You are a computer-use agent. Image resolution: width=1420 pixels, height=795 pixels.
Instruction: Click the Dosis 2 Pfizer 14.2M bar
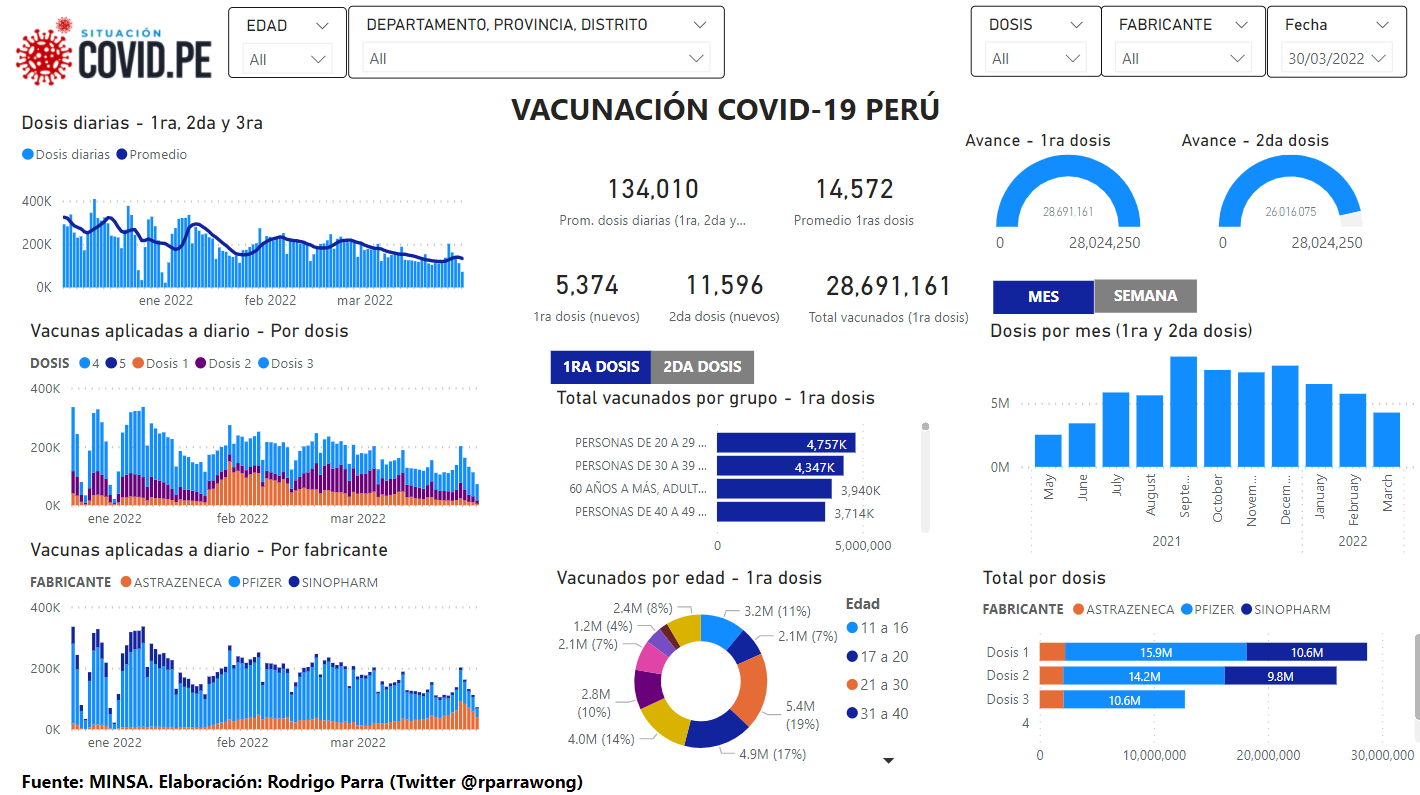coord(1144,676)
